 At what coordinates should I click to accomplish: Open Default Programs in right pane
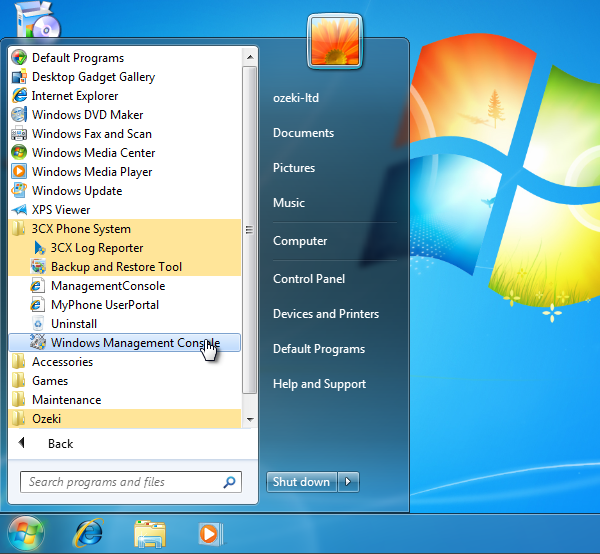(319, 349)
